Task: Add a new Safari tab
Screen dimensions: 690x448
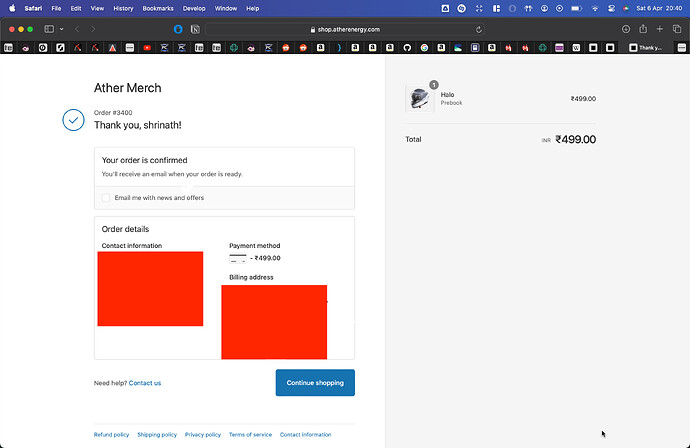Action: coord(660,29)
